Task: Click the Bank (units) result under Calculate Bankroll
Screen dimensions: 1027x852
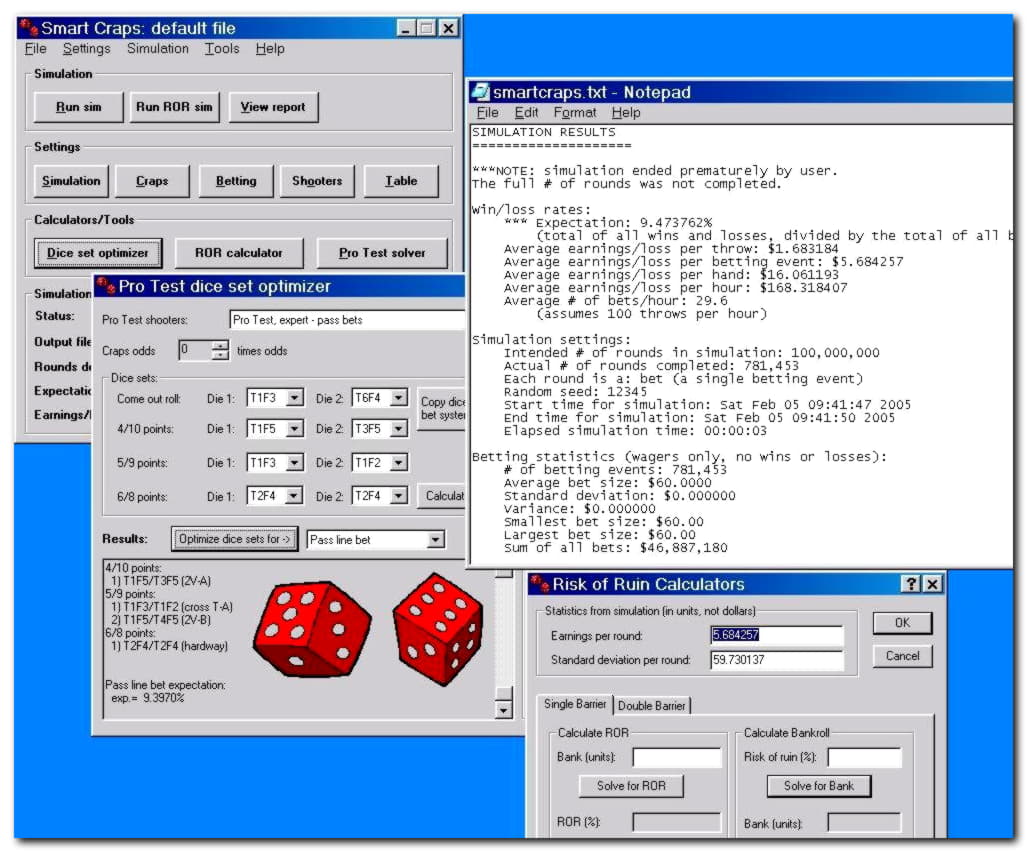Action: coord(865,822)
